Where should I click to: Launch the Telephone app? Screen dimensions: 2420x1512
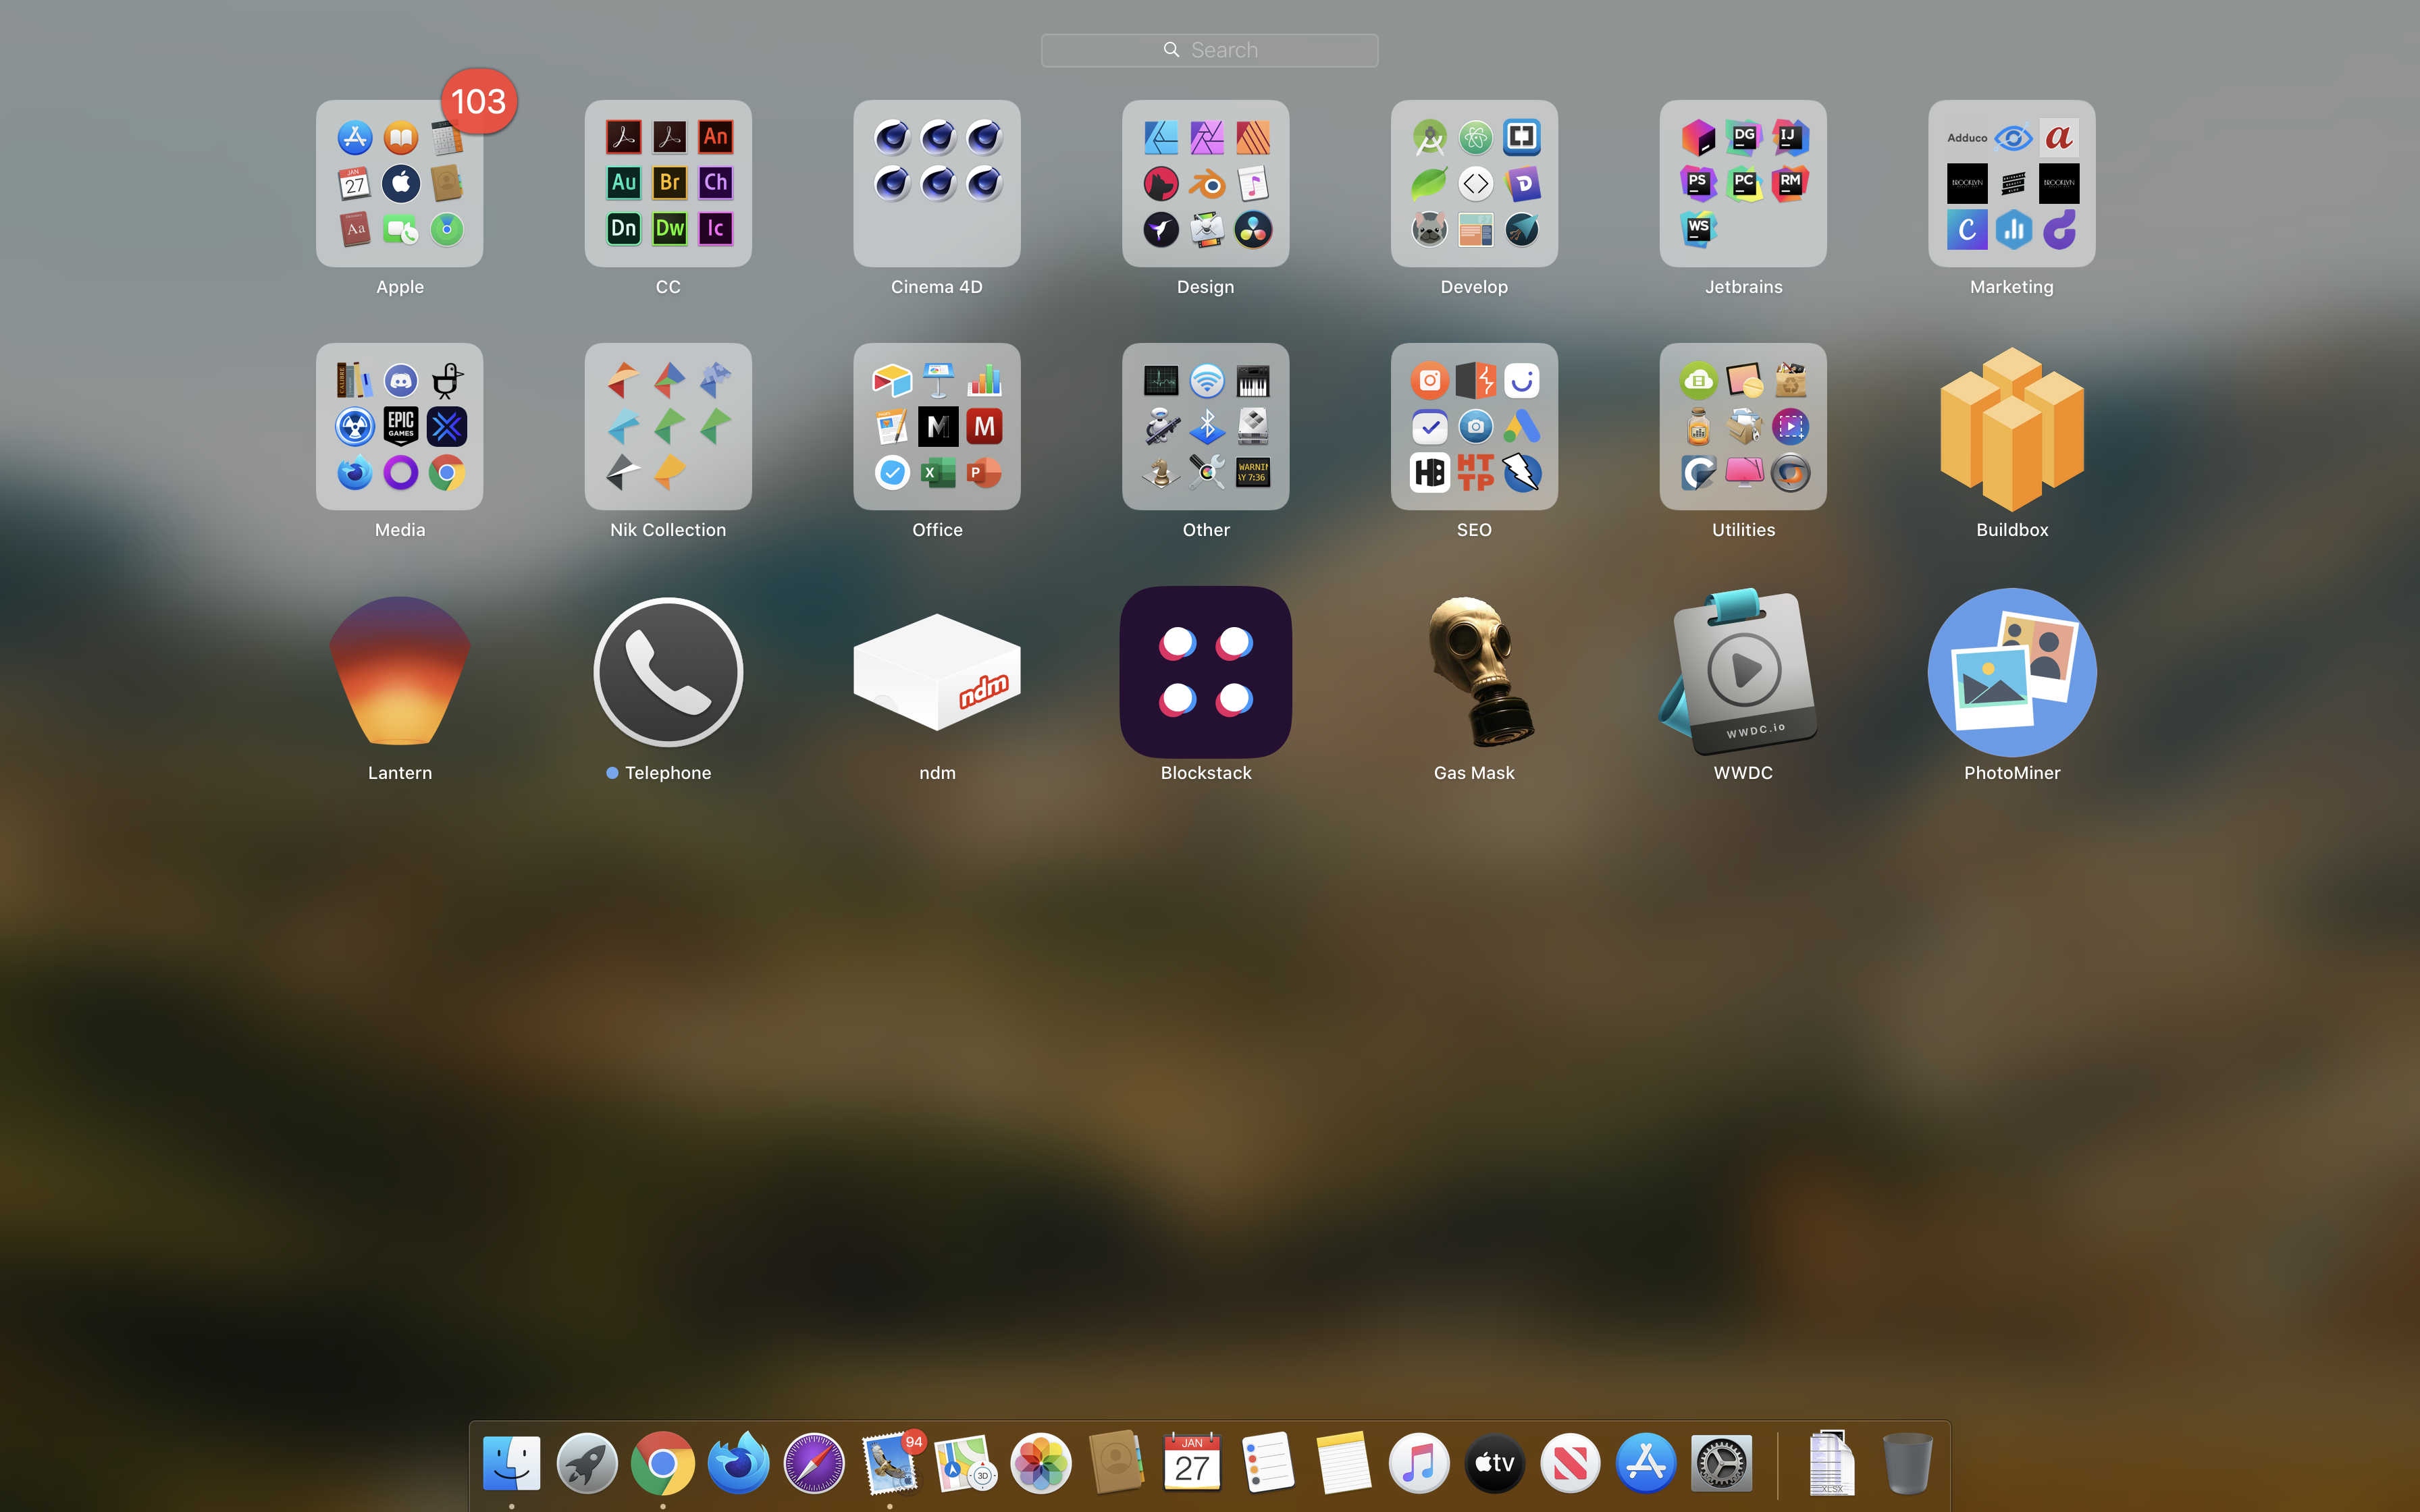pyautogui.click(x=667, y=672)
